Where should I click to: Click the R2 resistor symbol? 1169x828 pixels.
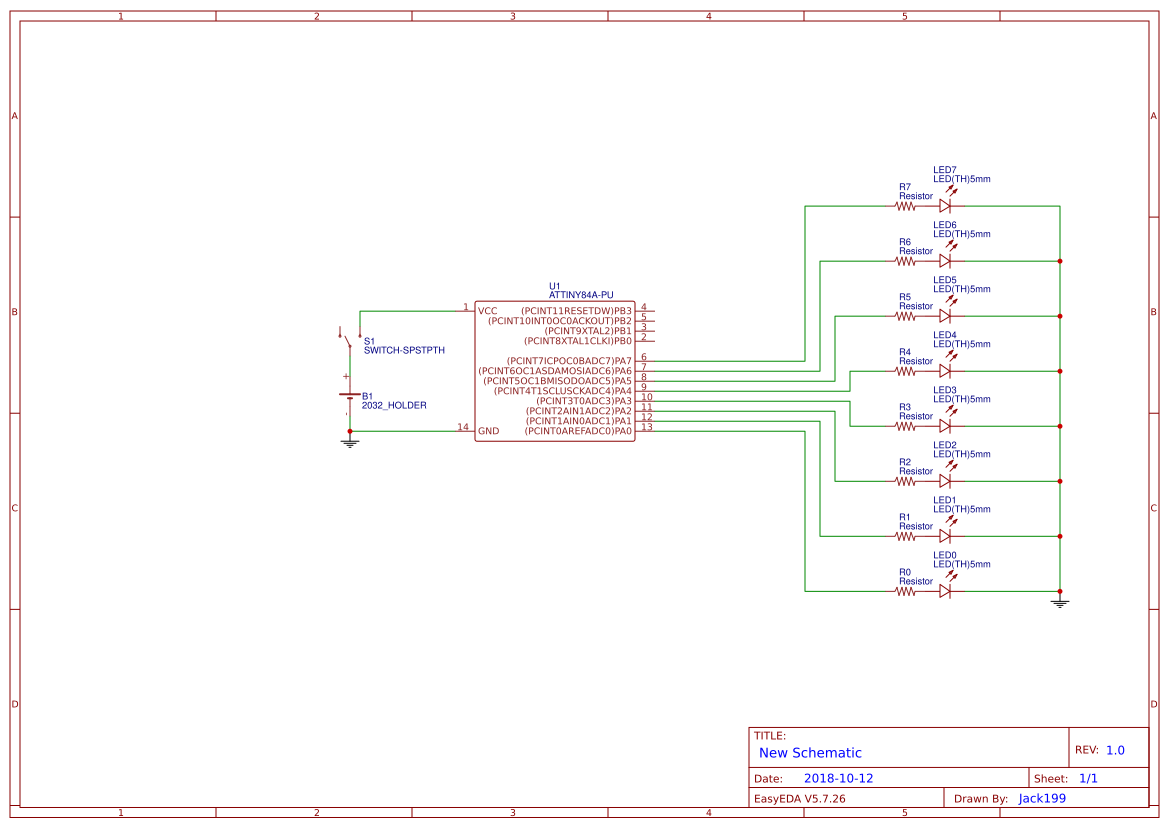(x=906, y=481)
